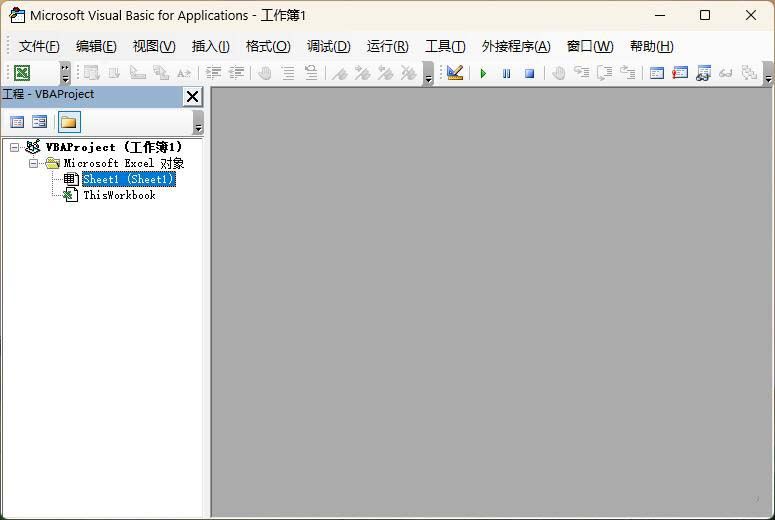
Task: Toggle Bookmark flag icon
Action: click(x=340, y=73)
